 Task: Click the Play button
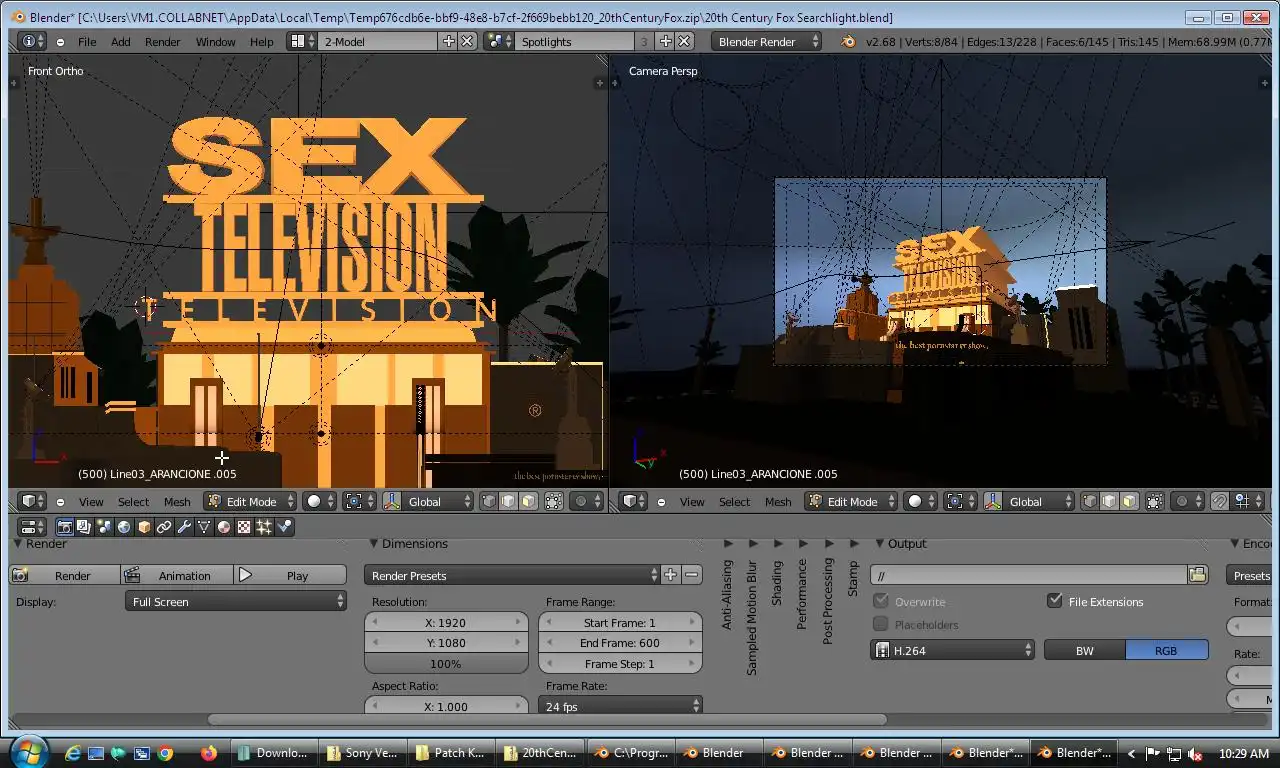click(x=290, y=575)
